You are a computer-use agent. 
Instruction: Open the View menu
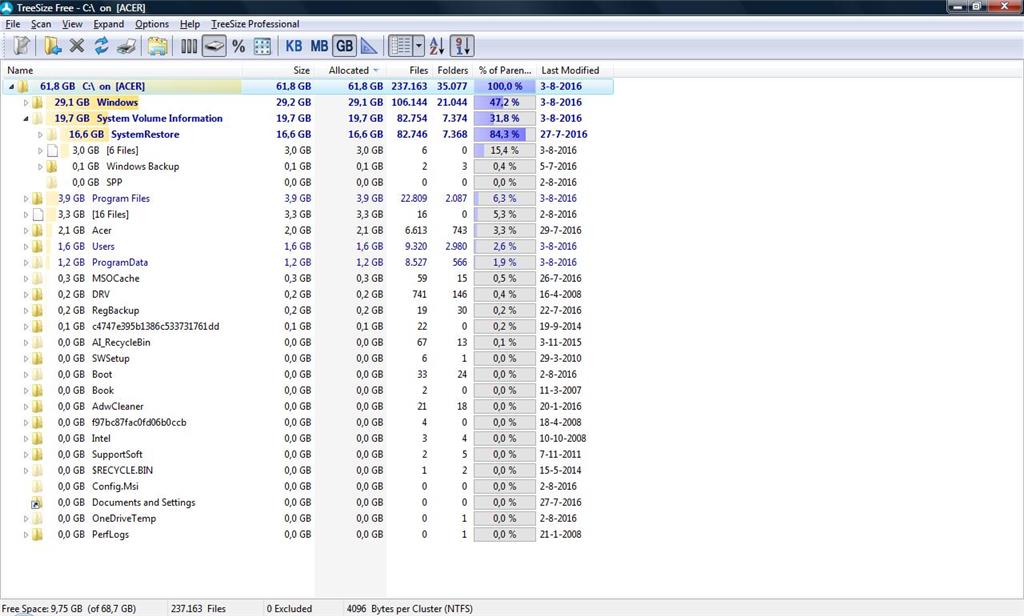(72, 24)
